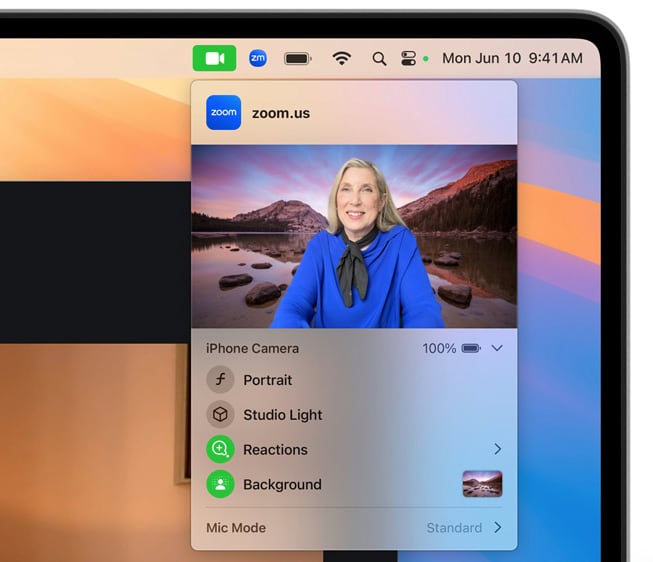Expand the Mic Mode chevron arrow
The image size is (653, 562).
pos(497,527)
